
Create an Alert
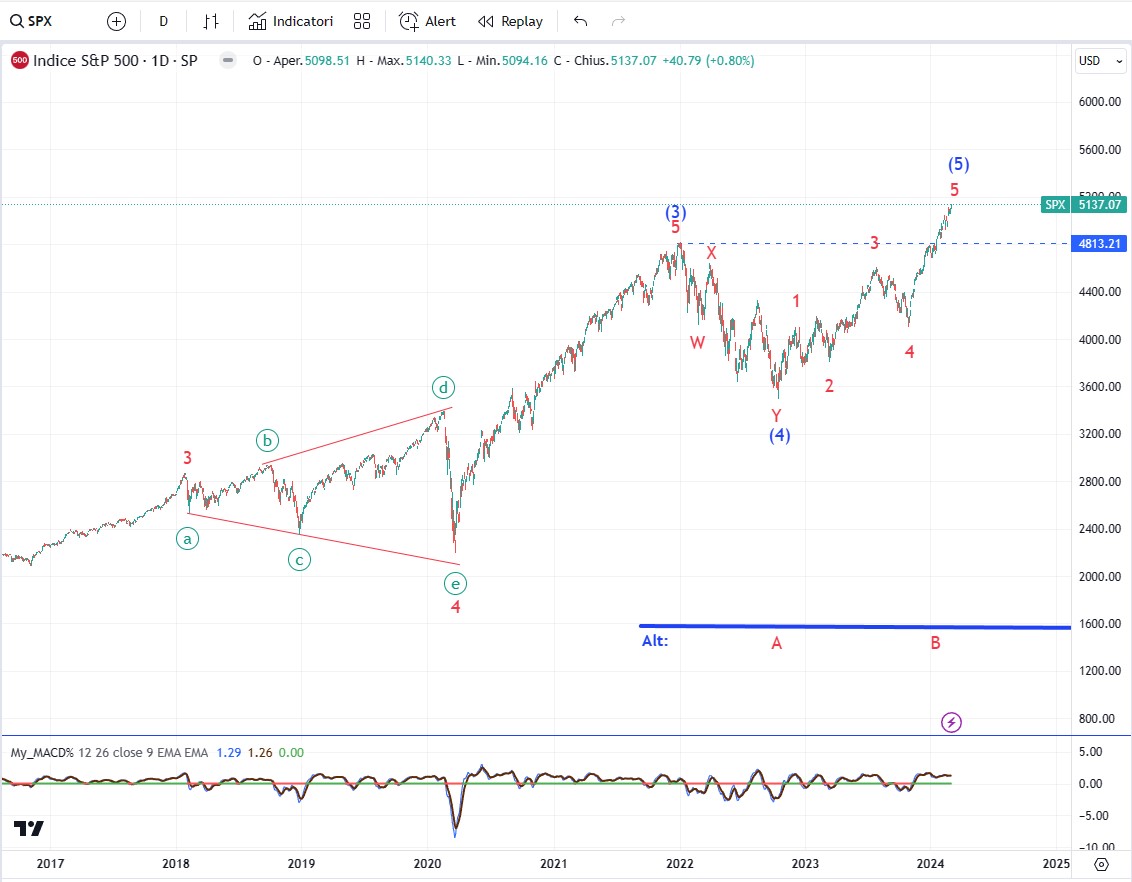[427, 22]
